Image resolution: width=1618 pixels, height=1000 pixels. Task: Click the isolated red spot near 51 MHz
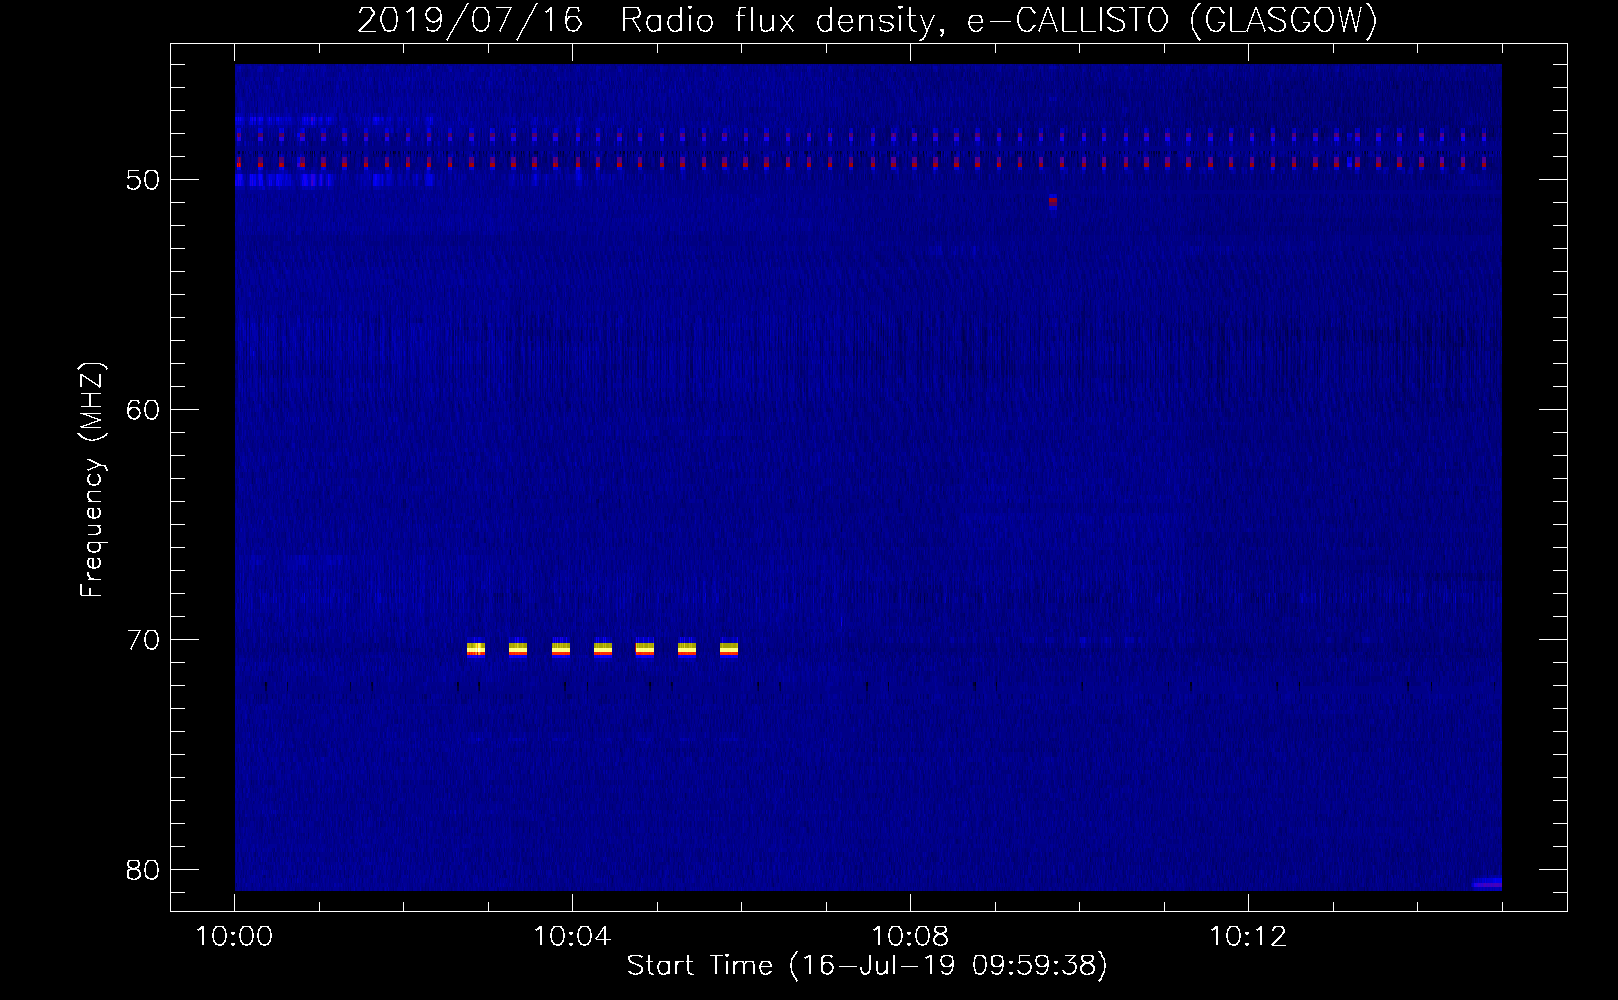[1052, 201]
